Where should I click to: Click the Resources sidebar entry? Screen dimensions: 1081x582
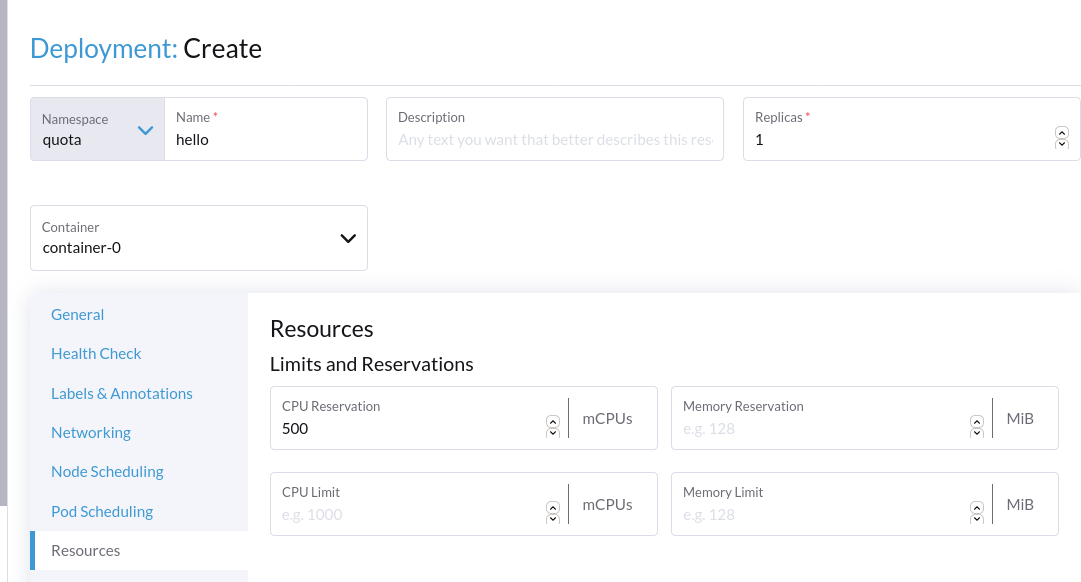click(x=86, y=550)
